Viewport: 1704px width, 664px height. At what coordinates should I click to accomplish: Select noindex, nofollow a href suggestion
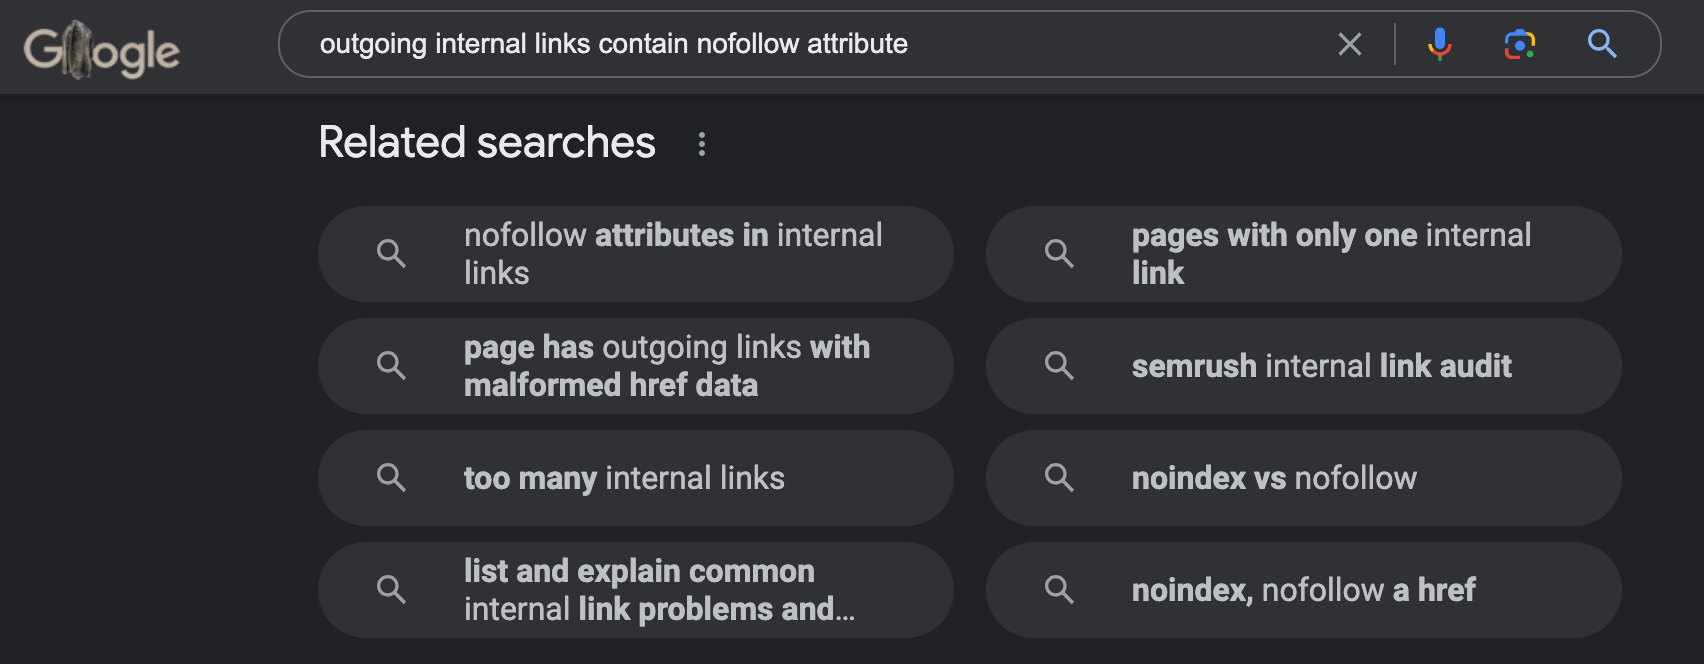pos(1304,590)
